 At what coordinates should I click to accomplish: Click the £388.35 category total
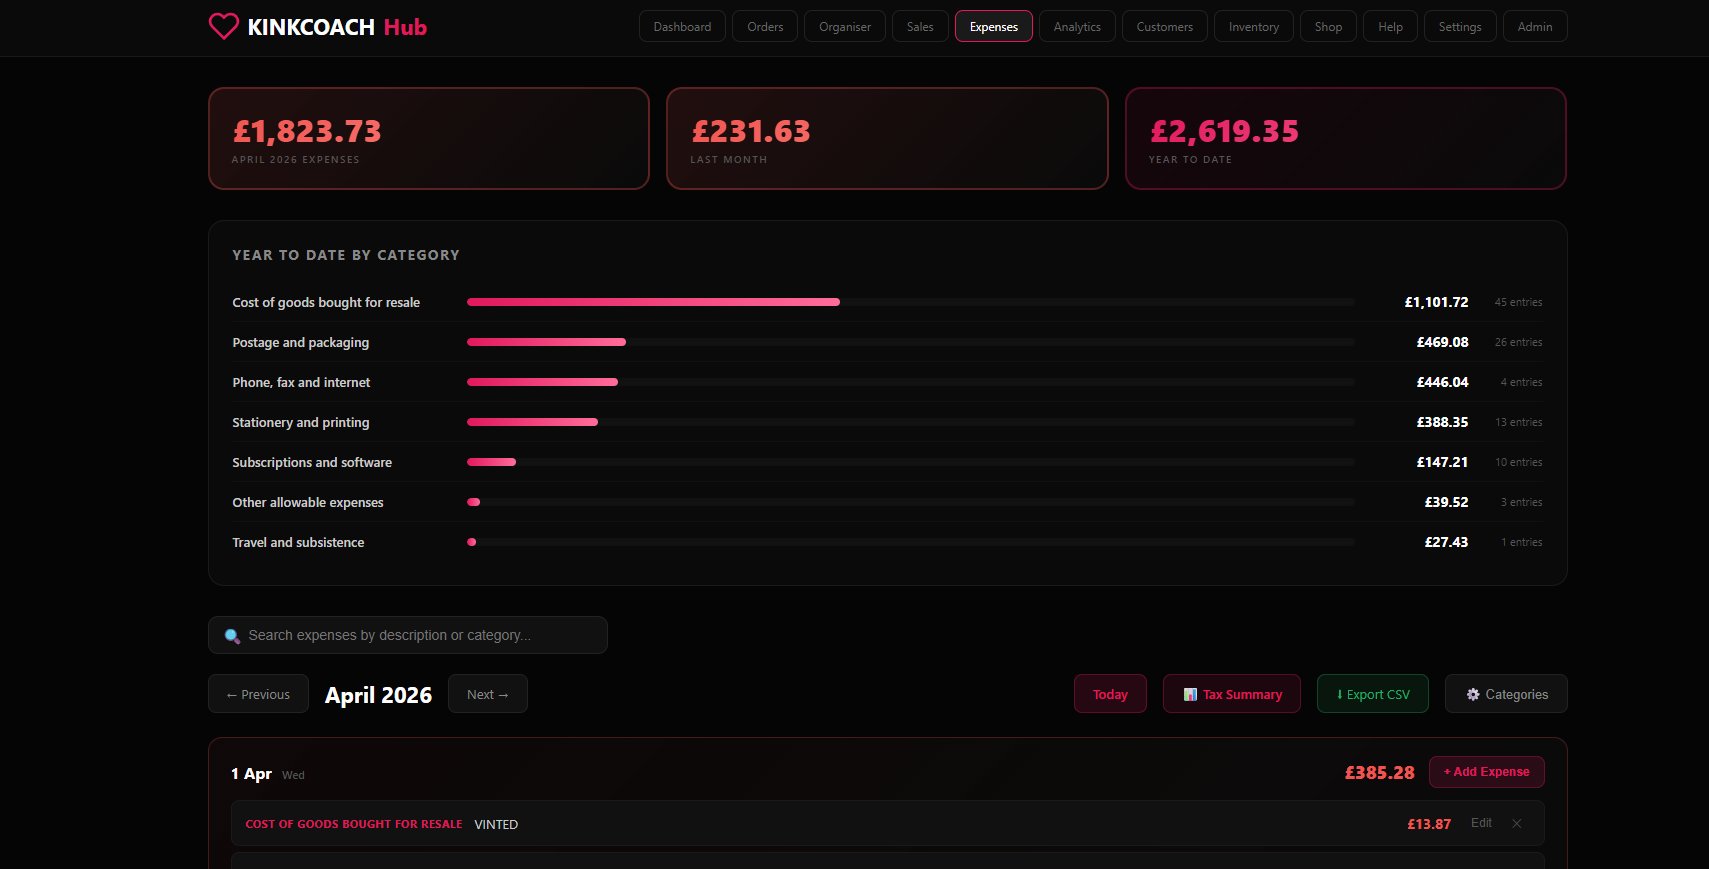coord(1442,422)
